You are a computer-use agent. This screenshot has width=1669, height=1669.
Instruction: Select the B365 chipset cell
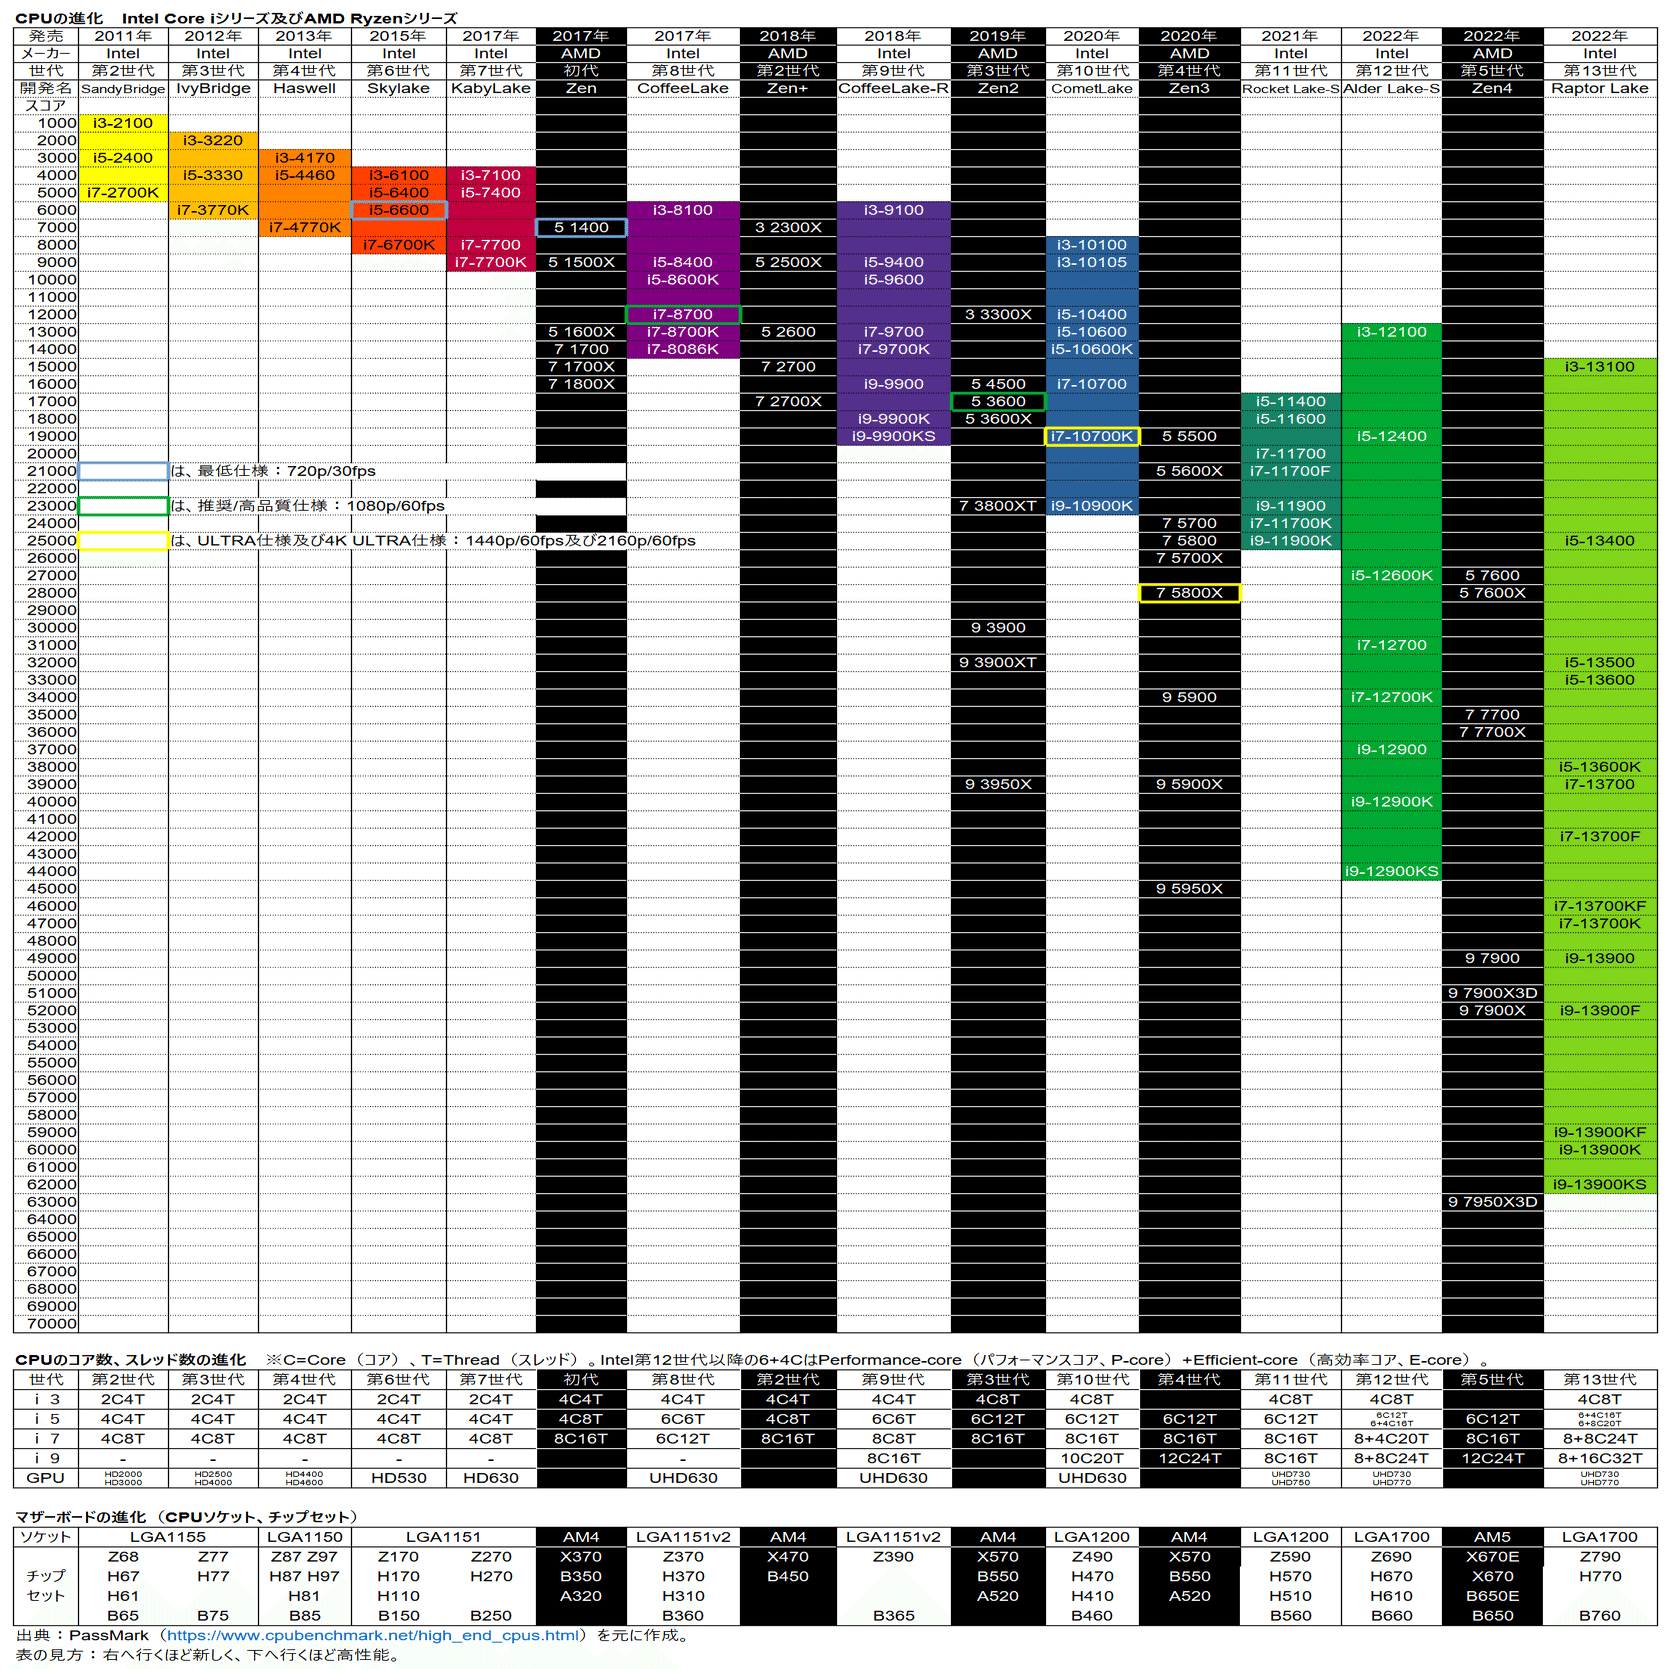[x=893, y=1615]
